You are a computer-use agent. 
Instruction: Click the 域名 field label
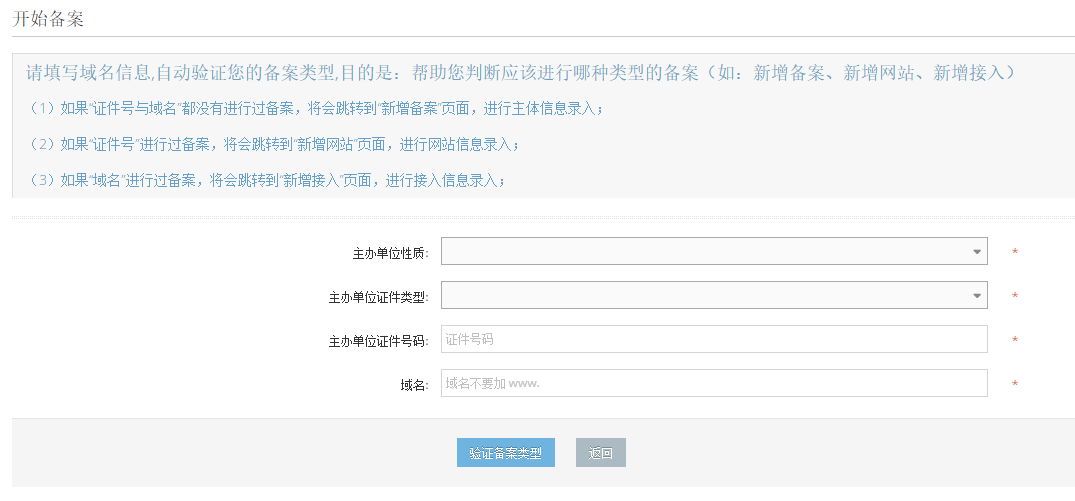[x=414, y=385]
